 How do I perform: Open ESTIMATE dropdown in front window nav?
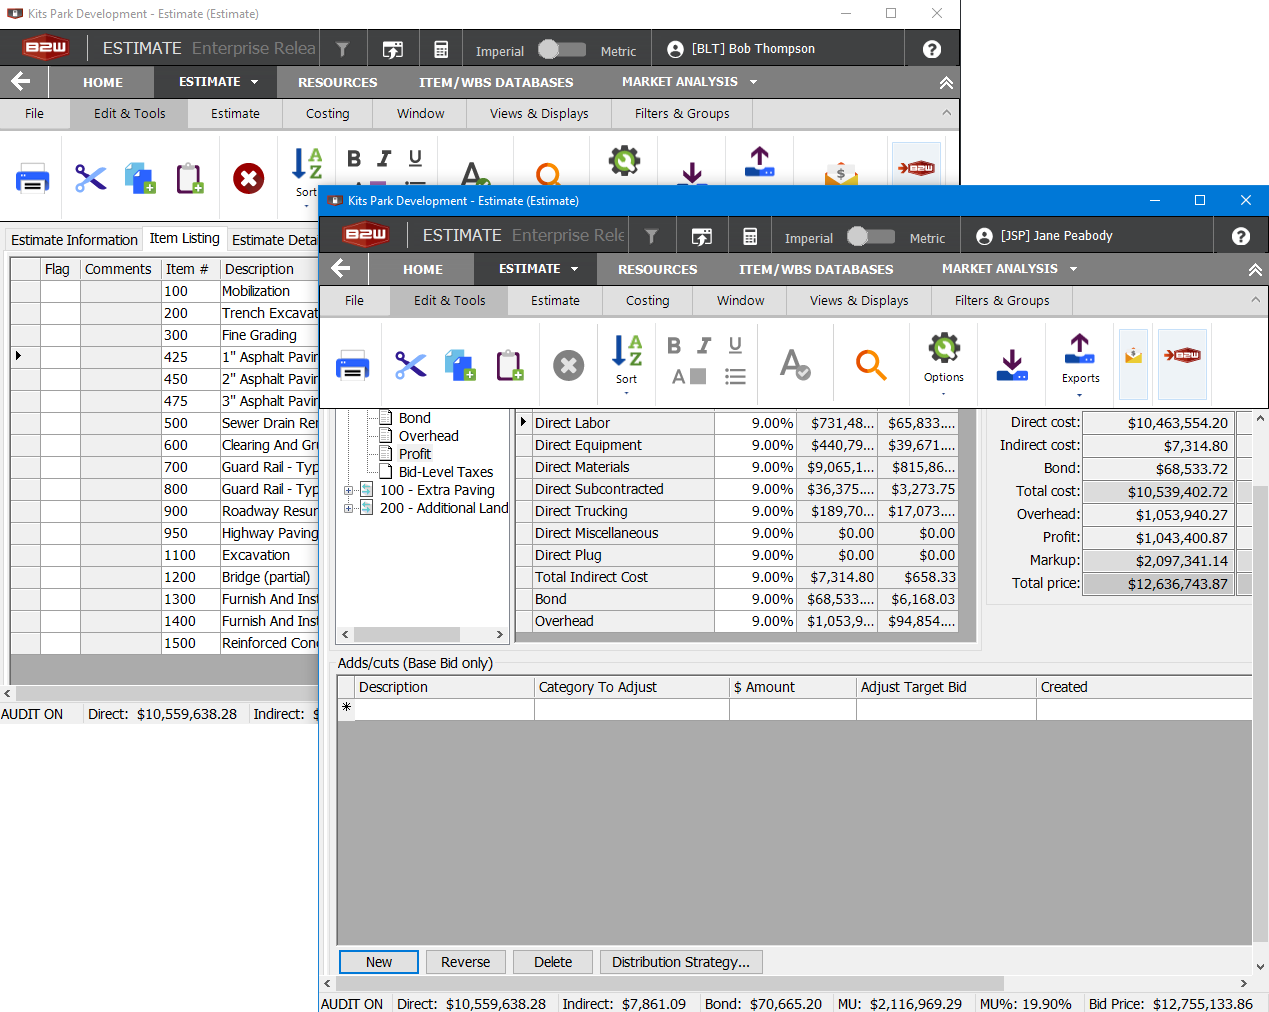pos(538,269)
